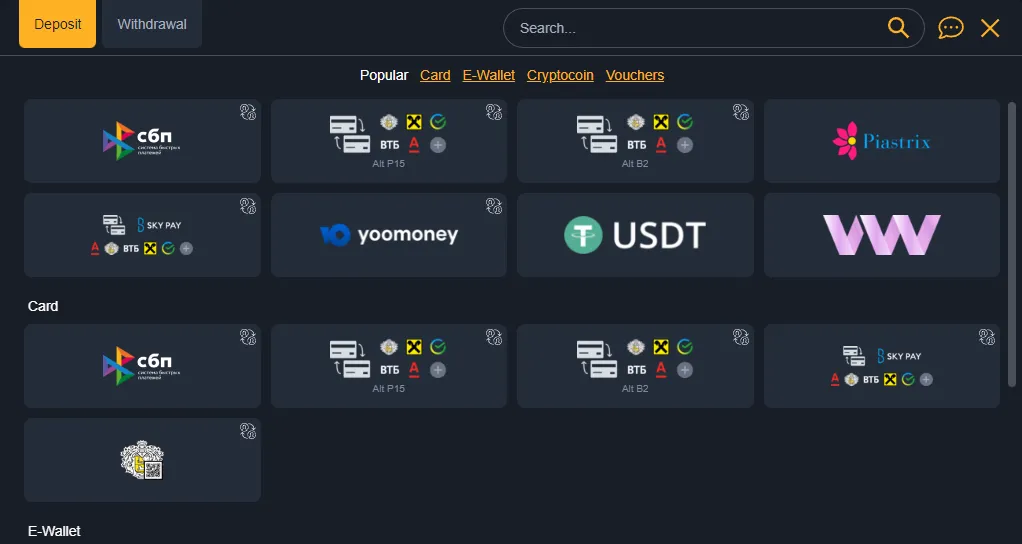The height and width of the screenshot is (544, 1022).
Task: Select the Piastrix payment method
Action: (x=881, y=141)
